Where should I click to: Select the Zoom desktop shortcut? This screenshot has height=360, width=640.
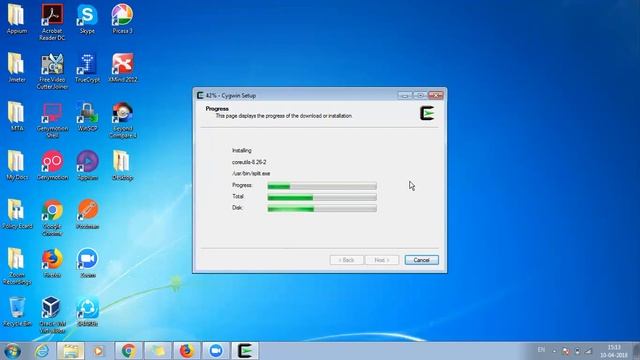click(x=87, y=263)
